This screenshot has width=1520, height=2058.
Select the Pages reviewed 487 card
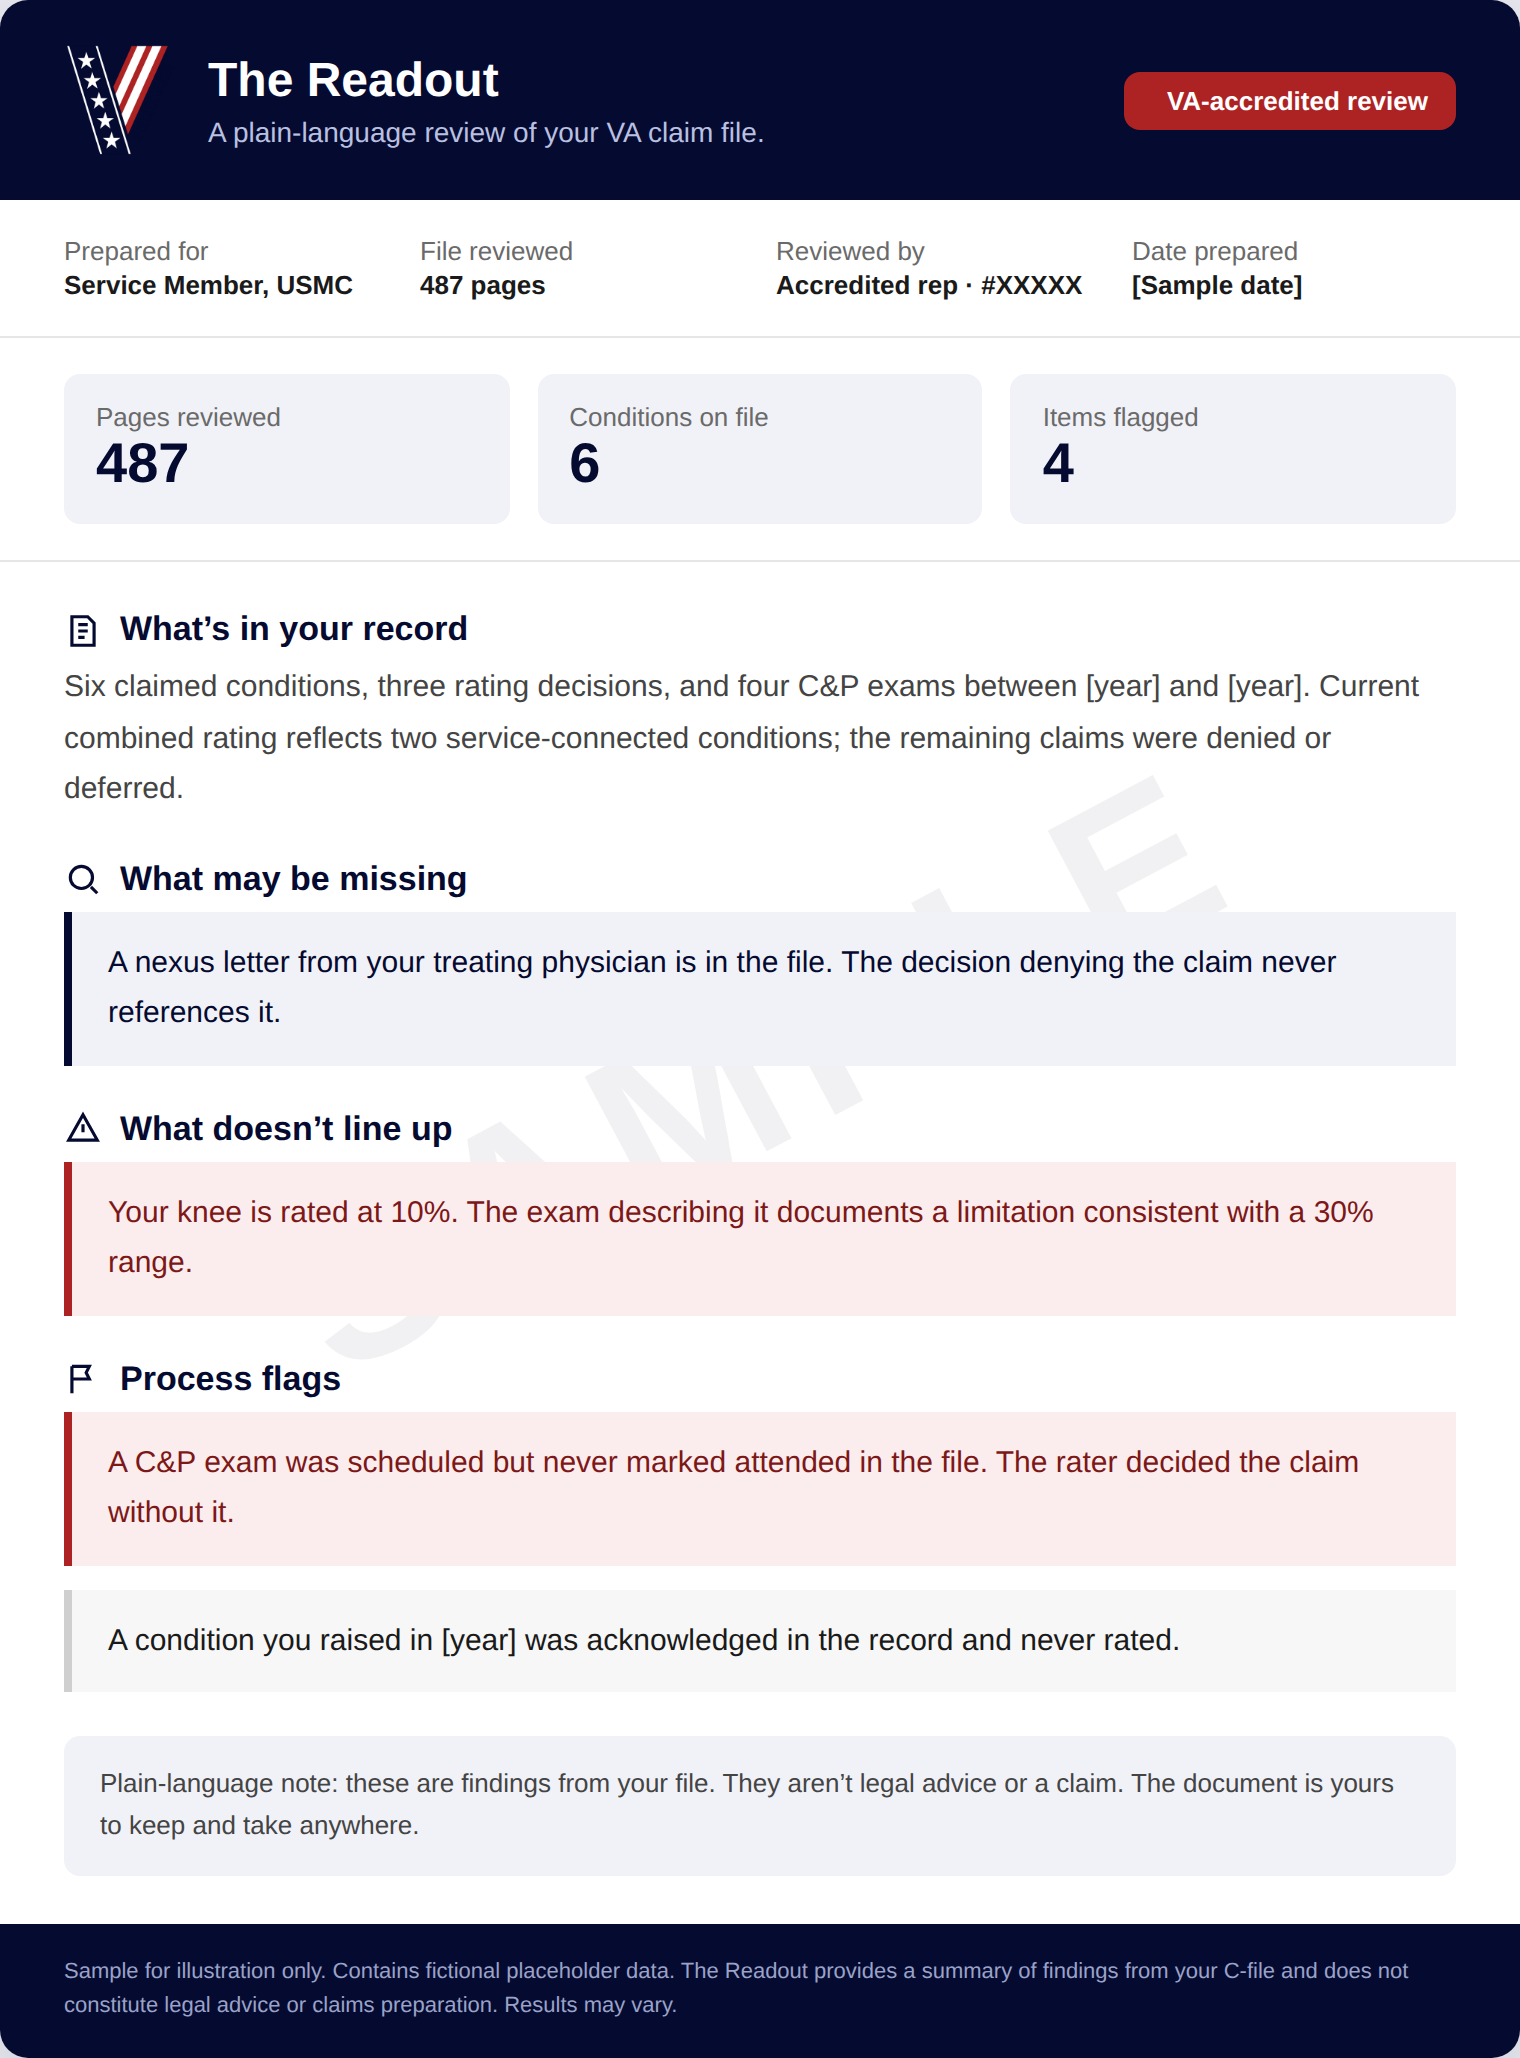point(287,449)
